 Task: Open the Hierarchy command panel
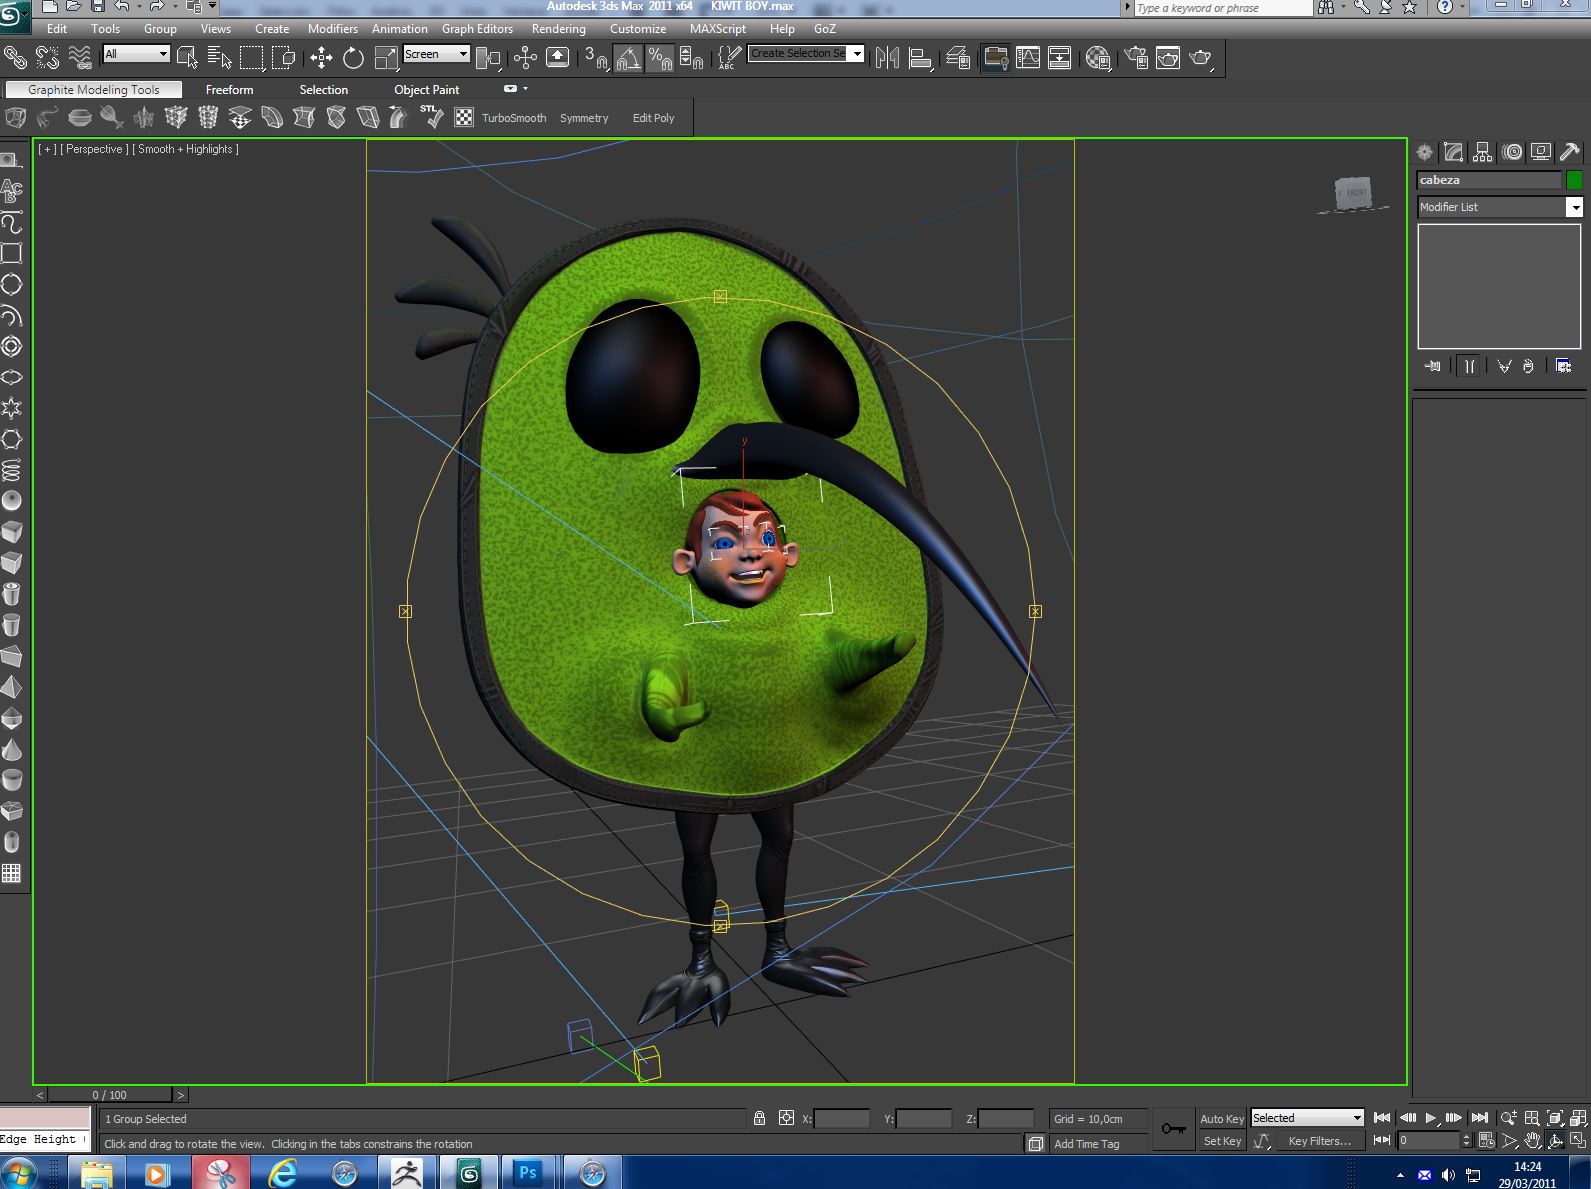point(1483,152)
